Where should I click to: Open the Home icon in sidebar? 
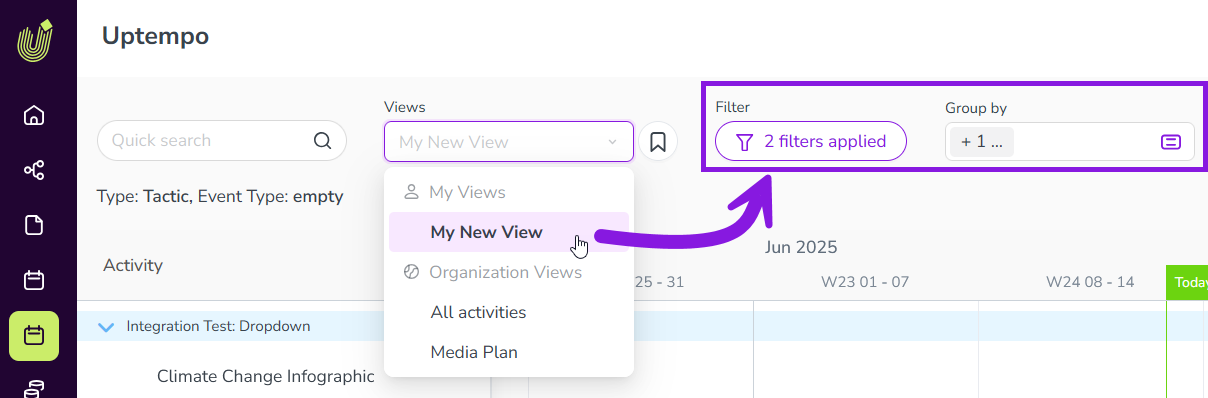pyautogui.click(x=34, y=115)
